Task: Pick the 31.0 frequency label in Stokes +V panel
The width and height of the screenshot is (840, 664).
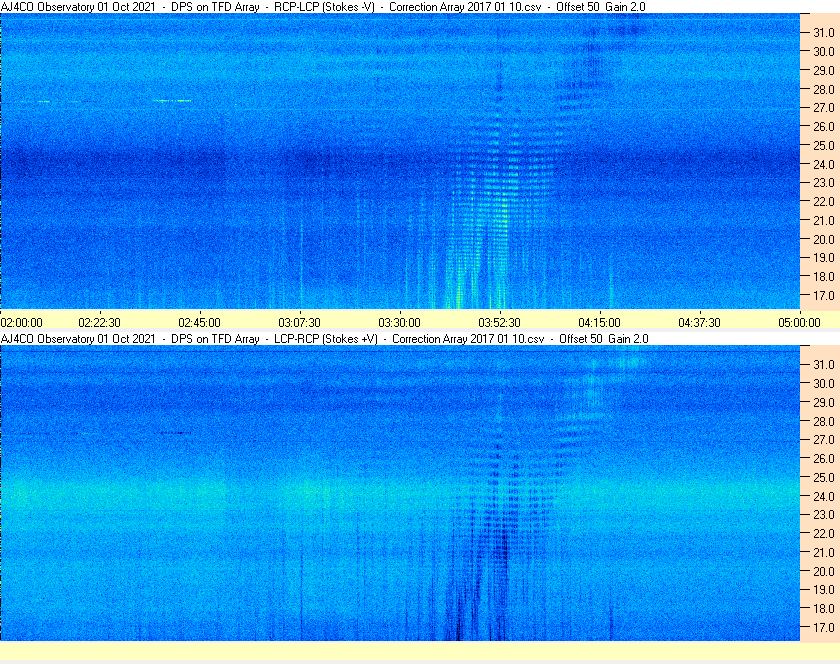Action: (824, 364)
